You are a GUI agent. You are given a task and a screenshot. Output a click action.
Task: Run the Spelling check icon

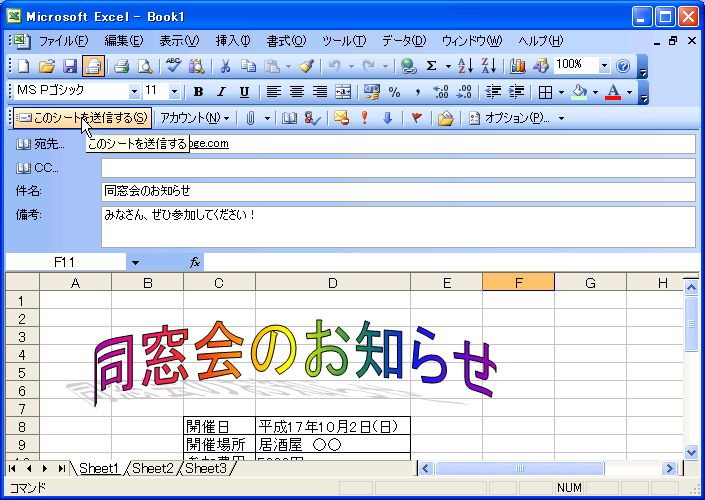pos(173,66)
